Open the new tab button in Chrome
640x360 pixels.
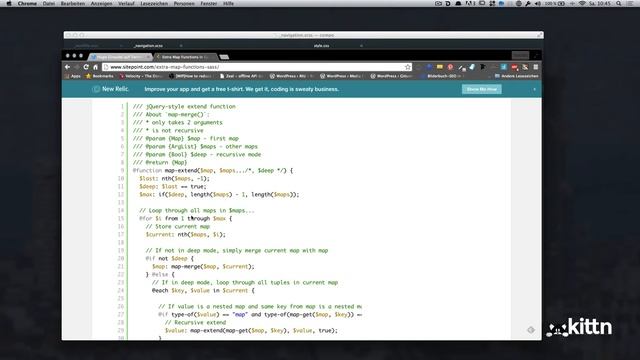[224, 57]
